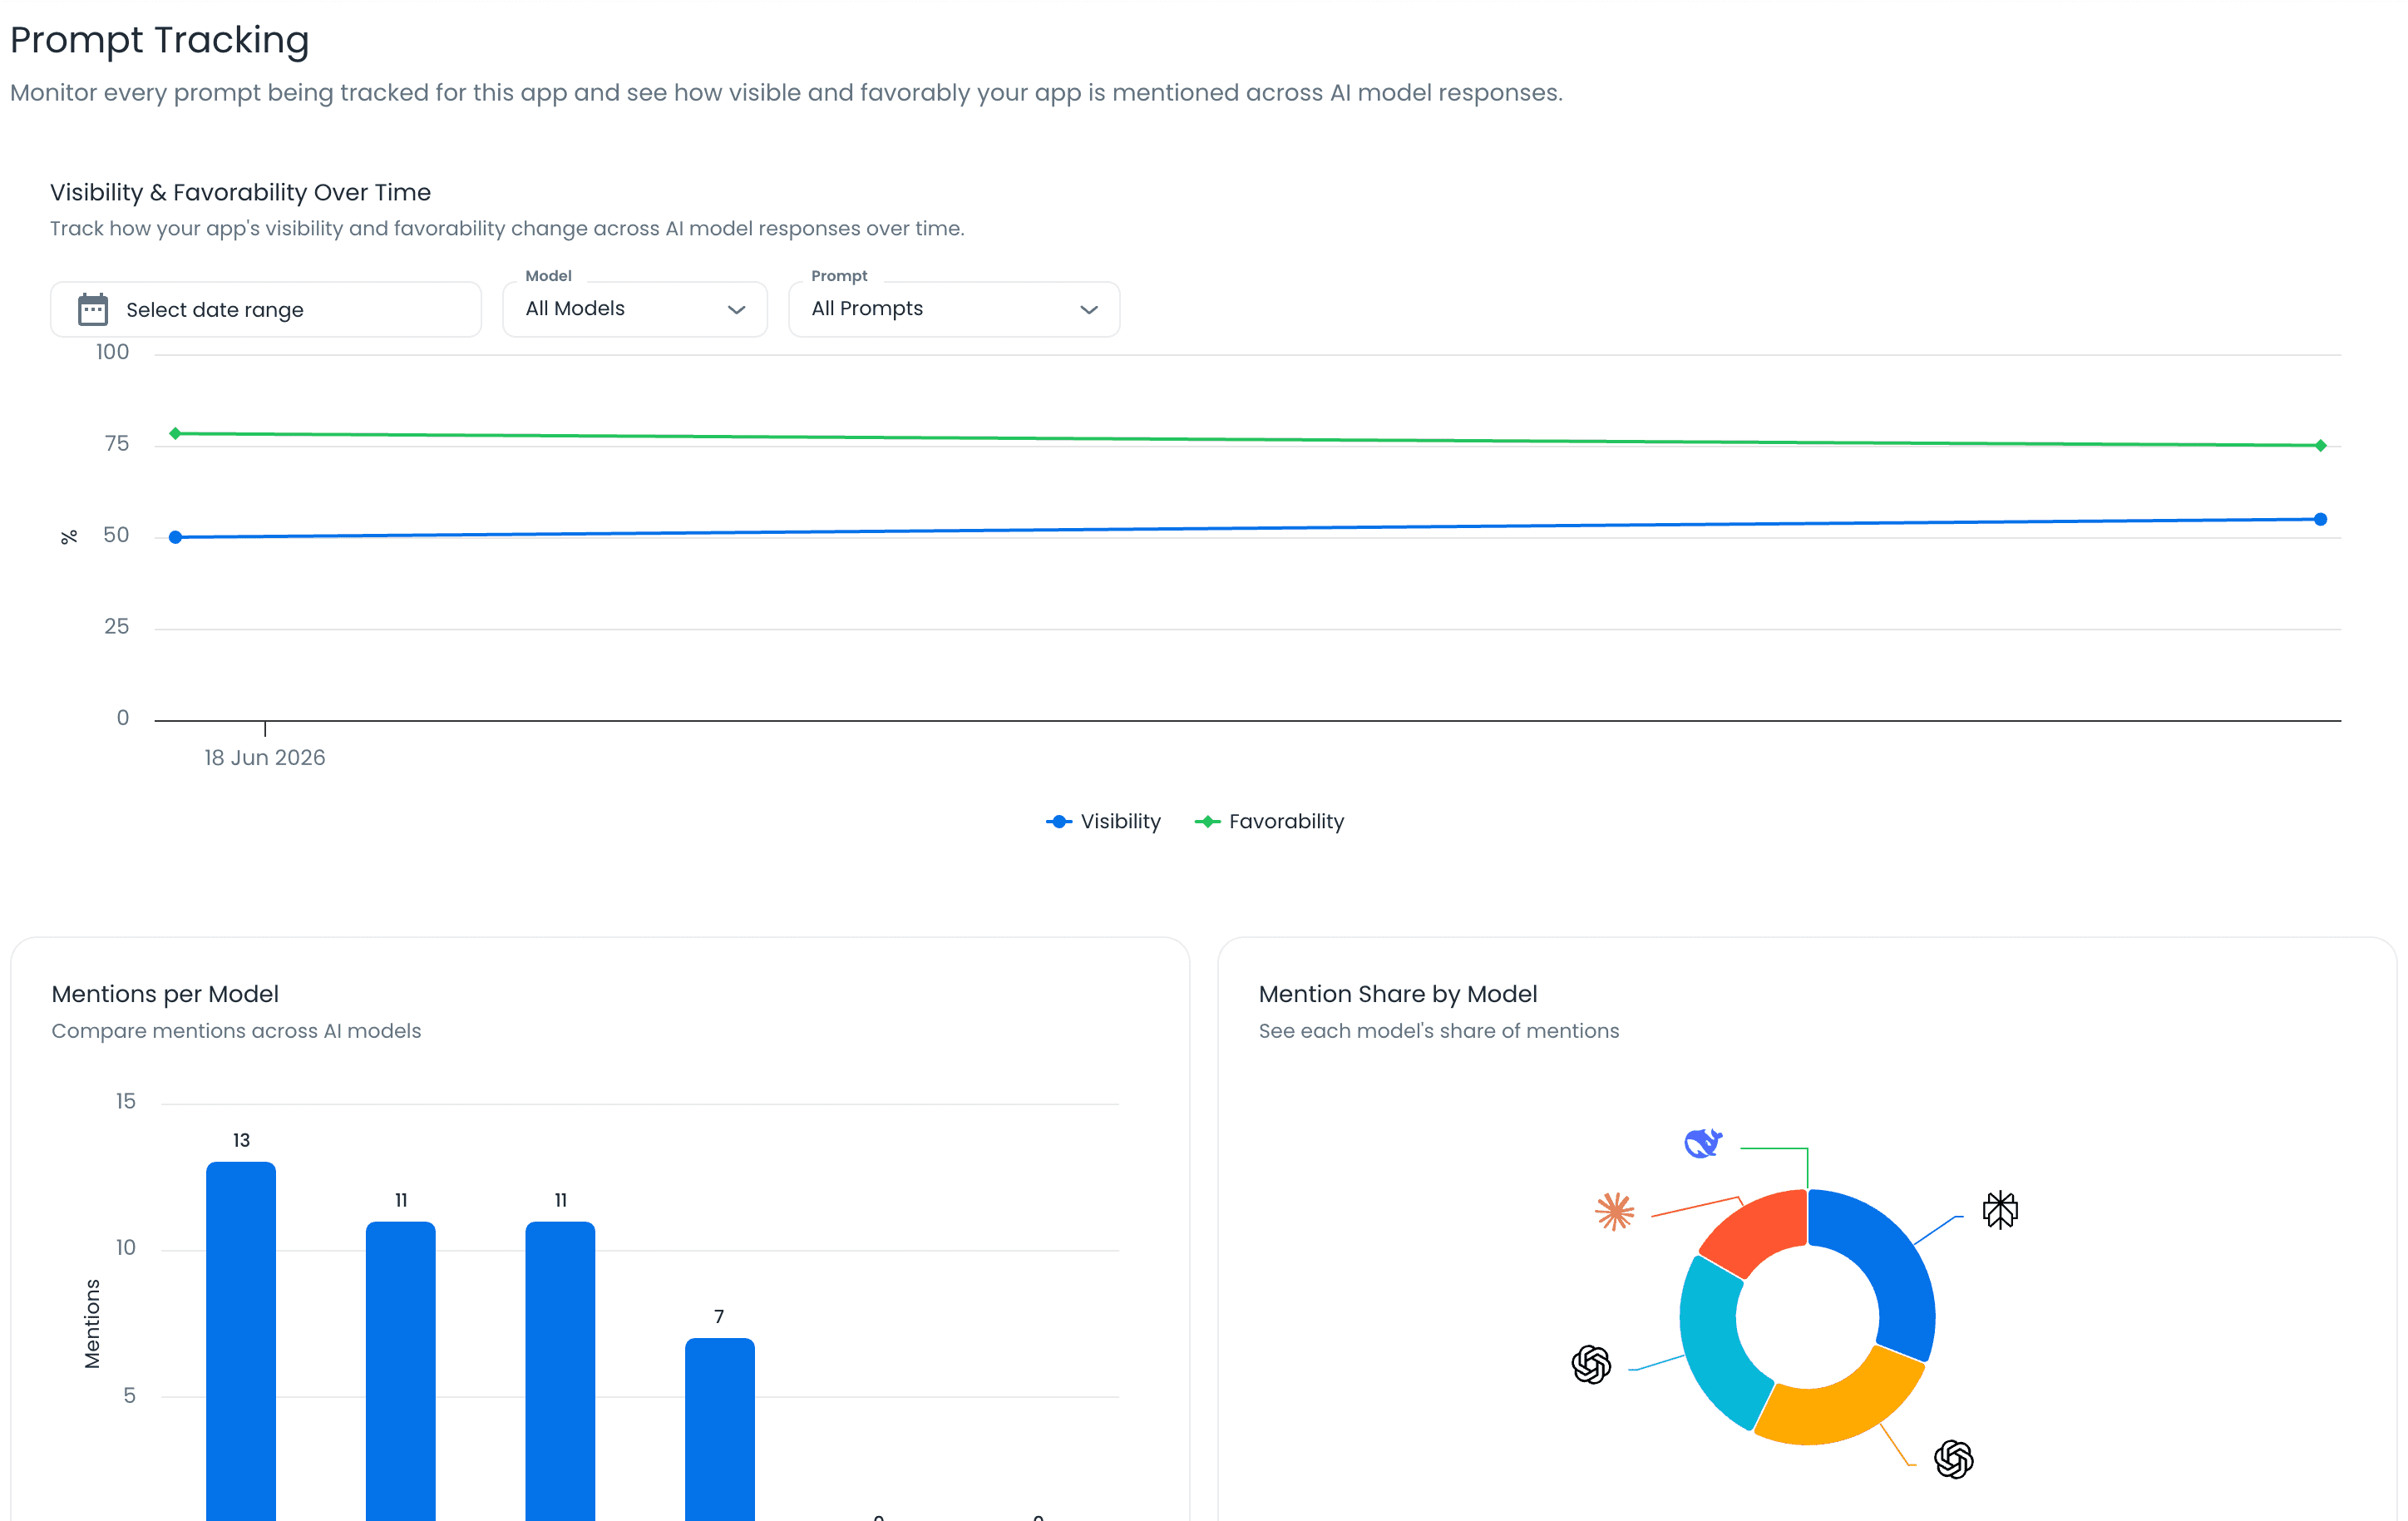Open the Select date range picker

coord(266,310)
